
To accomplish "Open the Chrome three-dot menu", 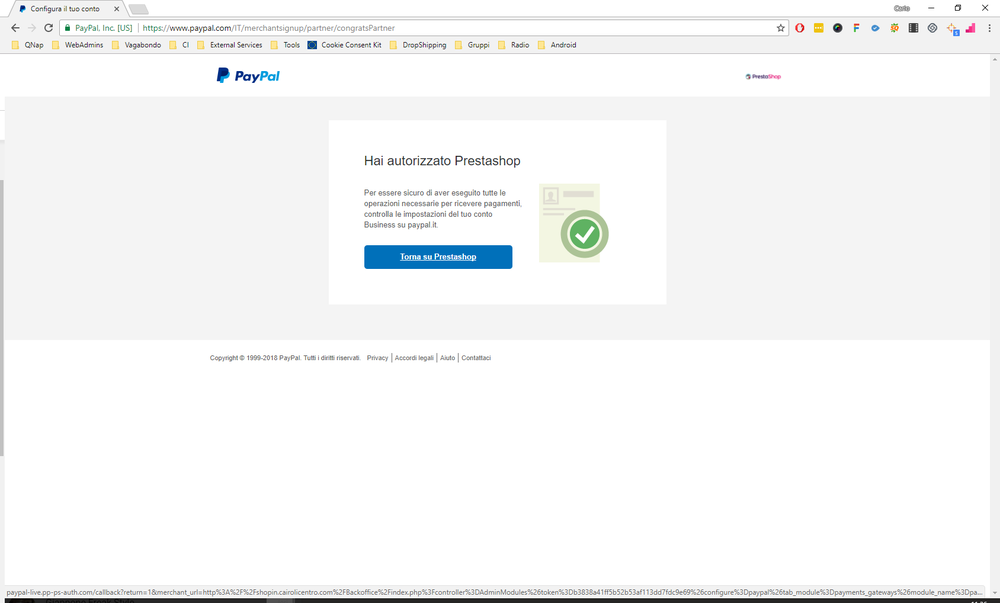I will click(x=988, y=28).
